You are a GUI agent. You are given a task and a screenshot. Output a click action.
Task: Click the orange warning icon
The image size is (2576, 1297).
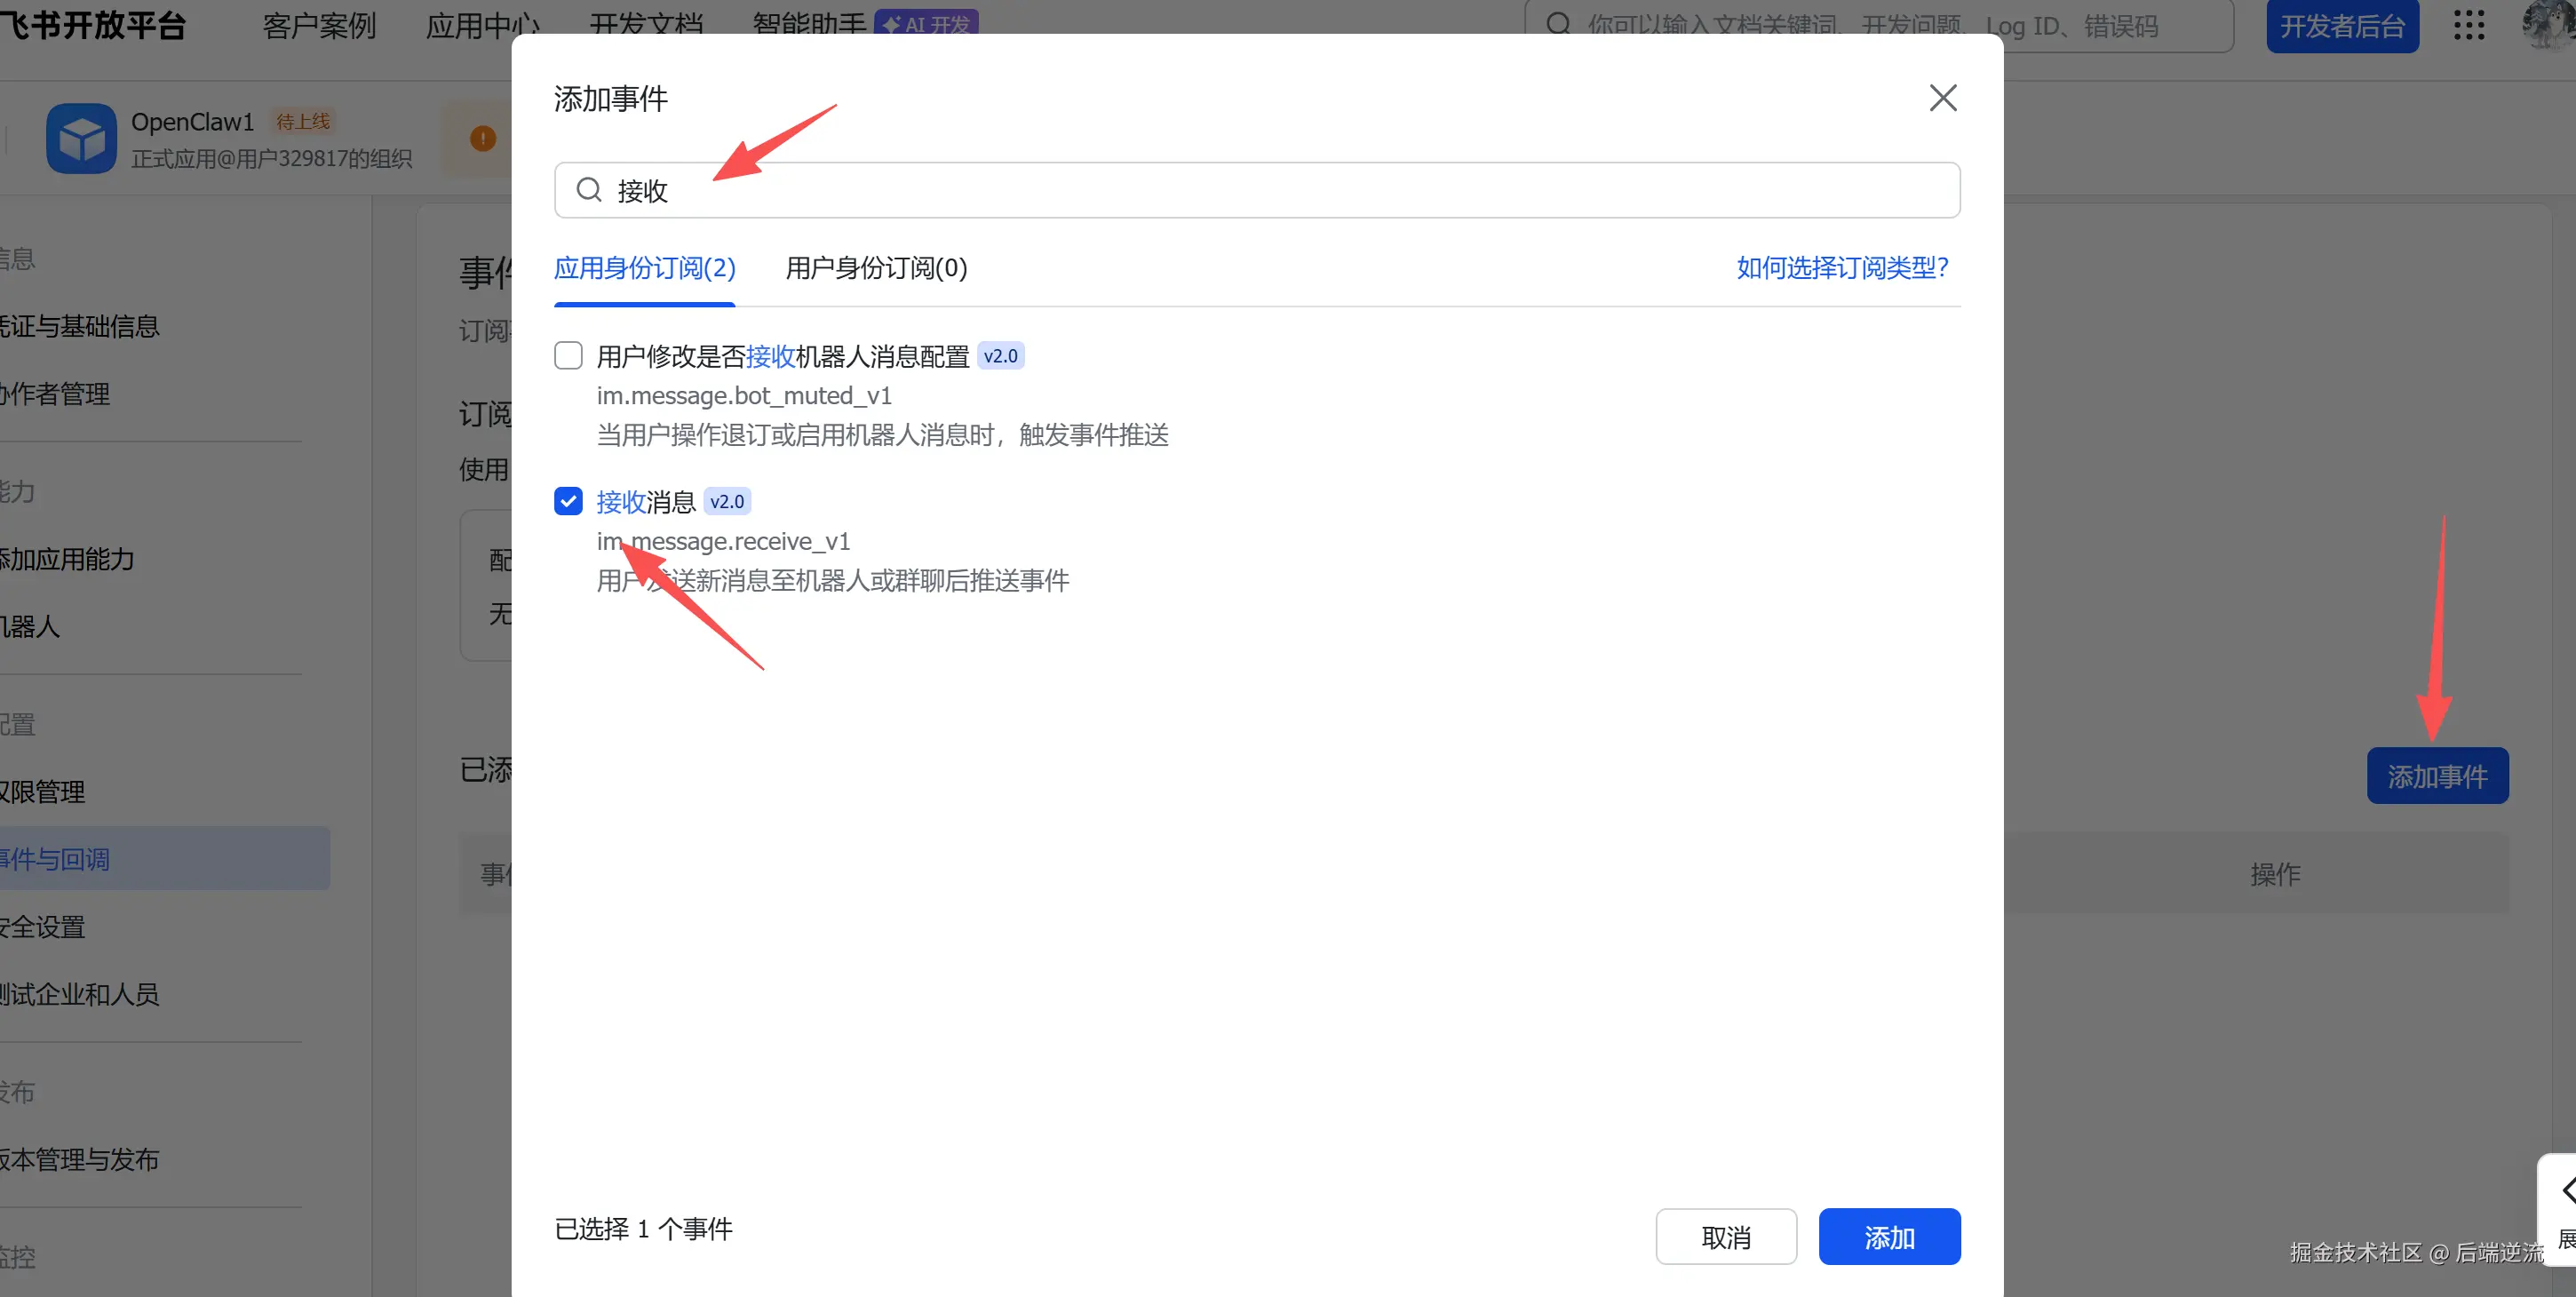[x=483, y=139]
